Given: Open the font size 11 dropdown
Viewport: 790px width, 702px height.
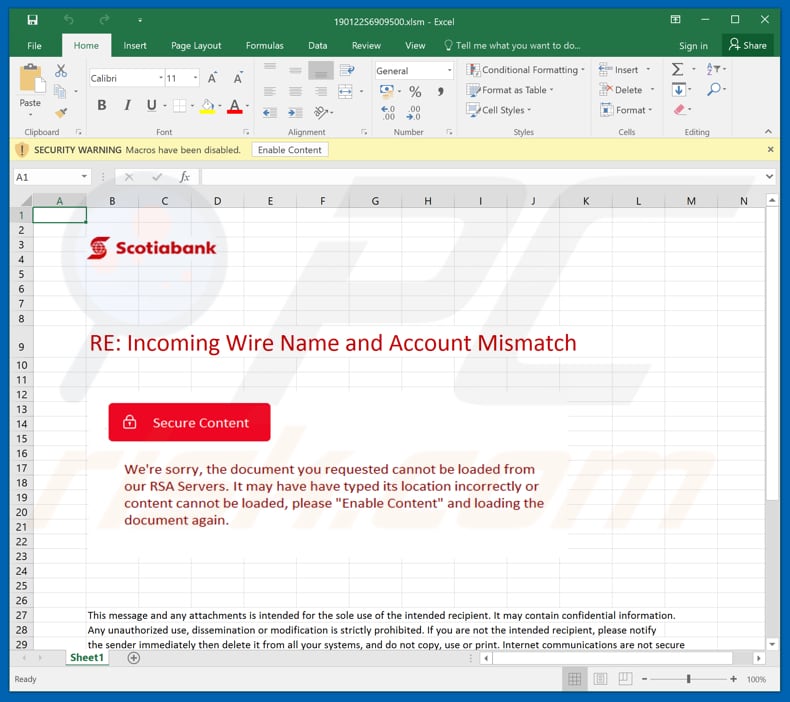Looking at the screenshot, I should pos(195,78).
